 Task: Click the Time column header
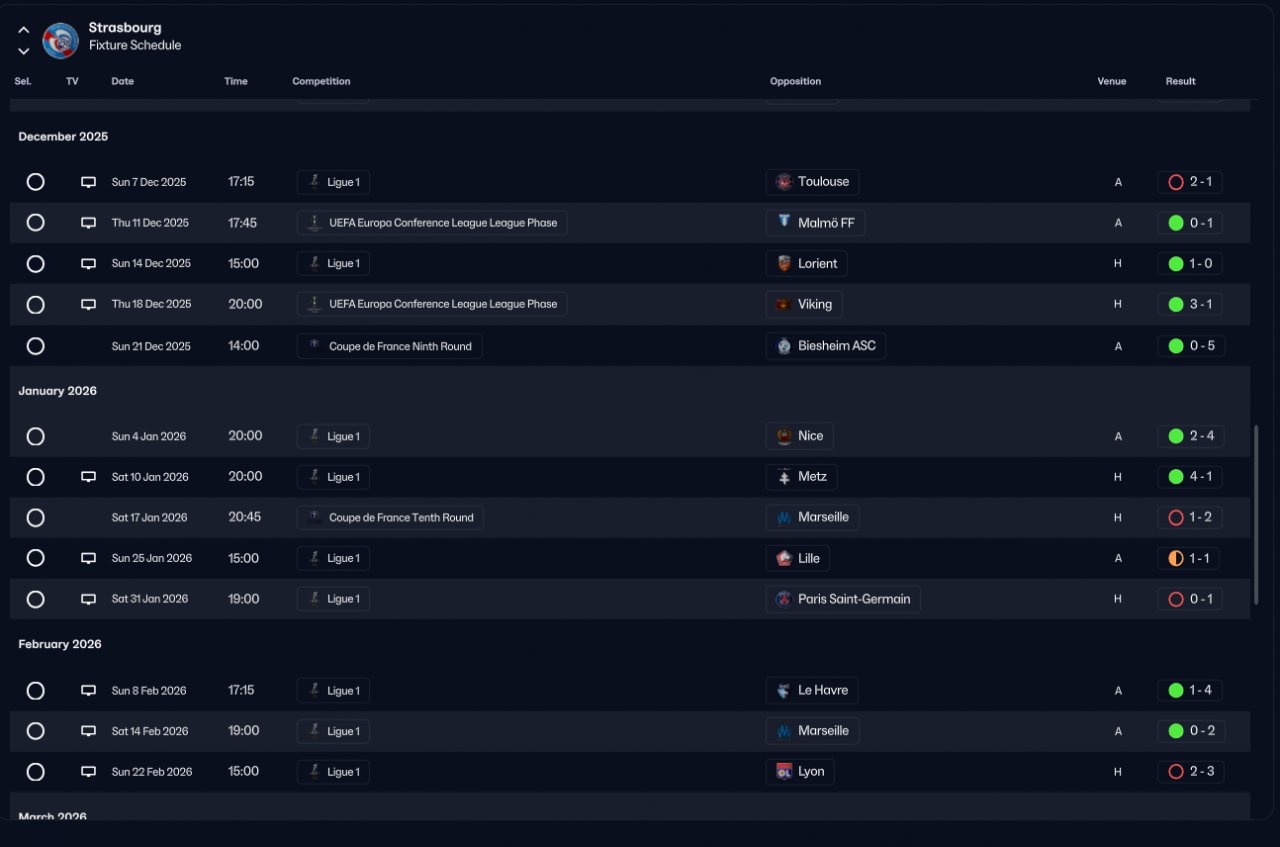point(236,82)
